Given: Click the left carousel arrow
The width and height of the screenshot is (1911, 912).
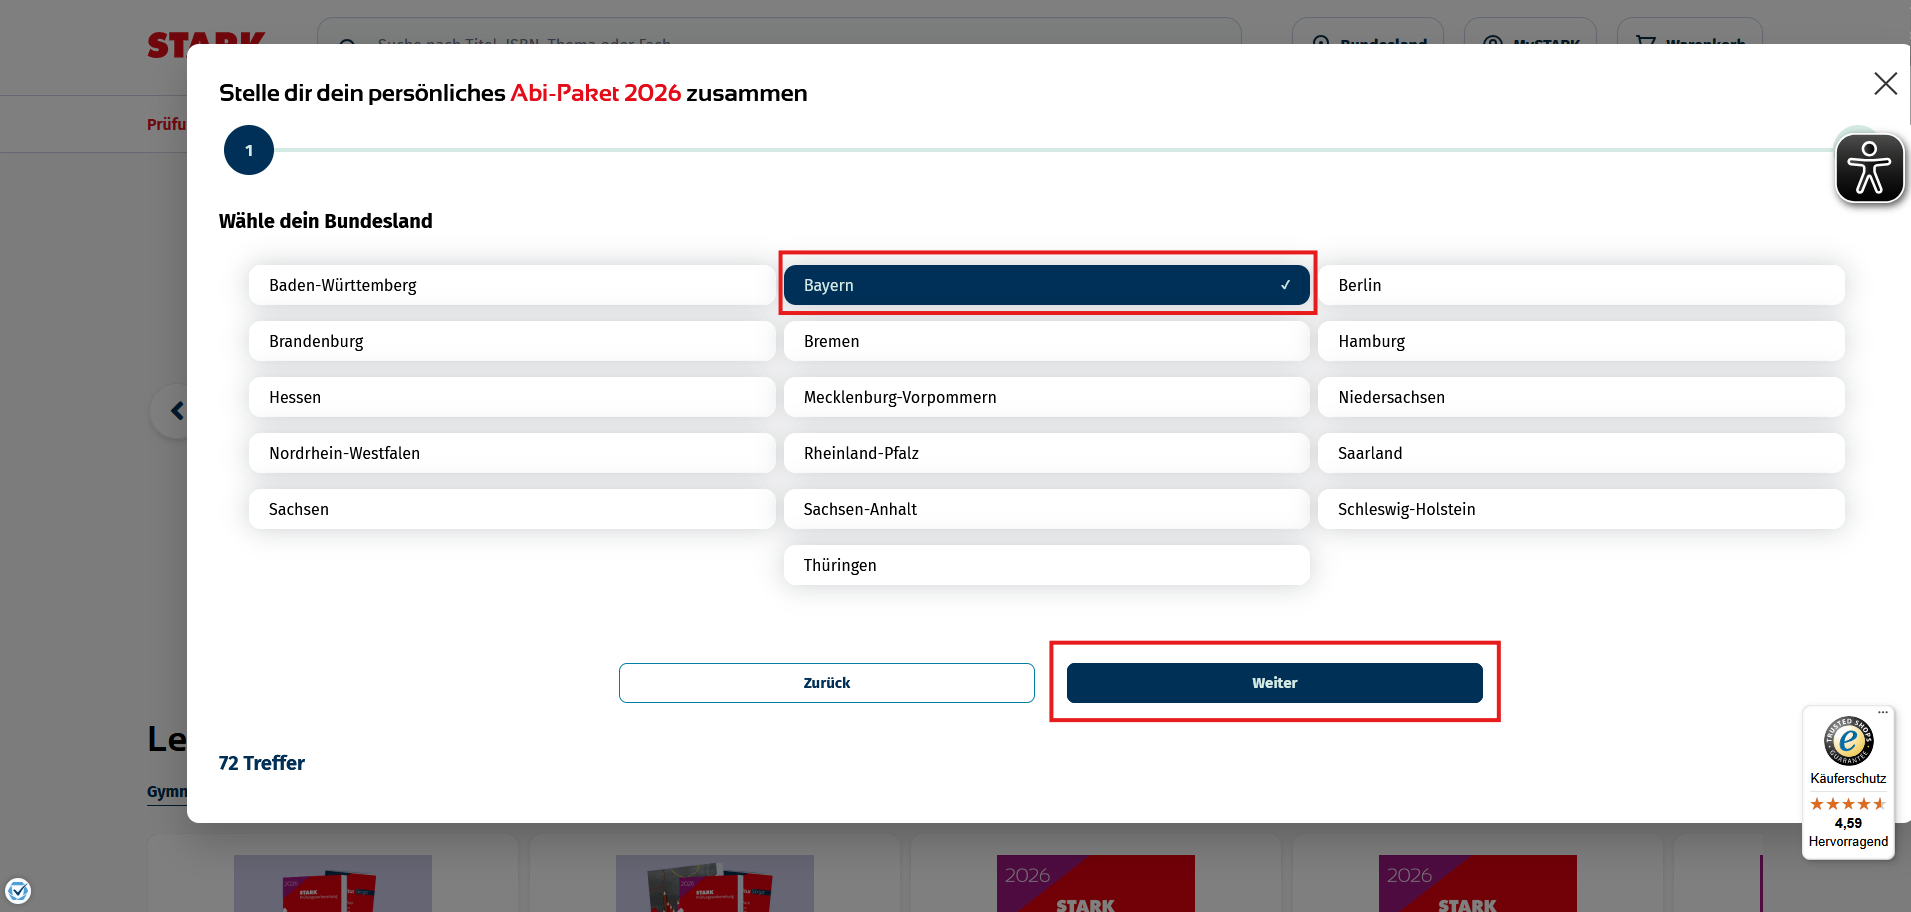Looking at the screenshot, I should point(177,410).
